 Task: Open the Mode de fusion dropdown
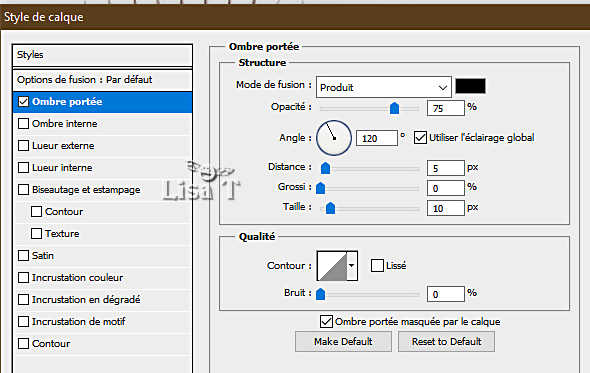click(x=383, y=87)
